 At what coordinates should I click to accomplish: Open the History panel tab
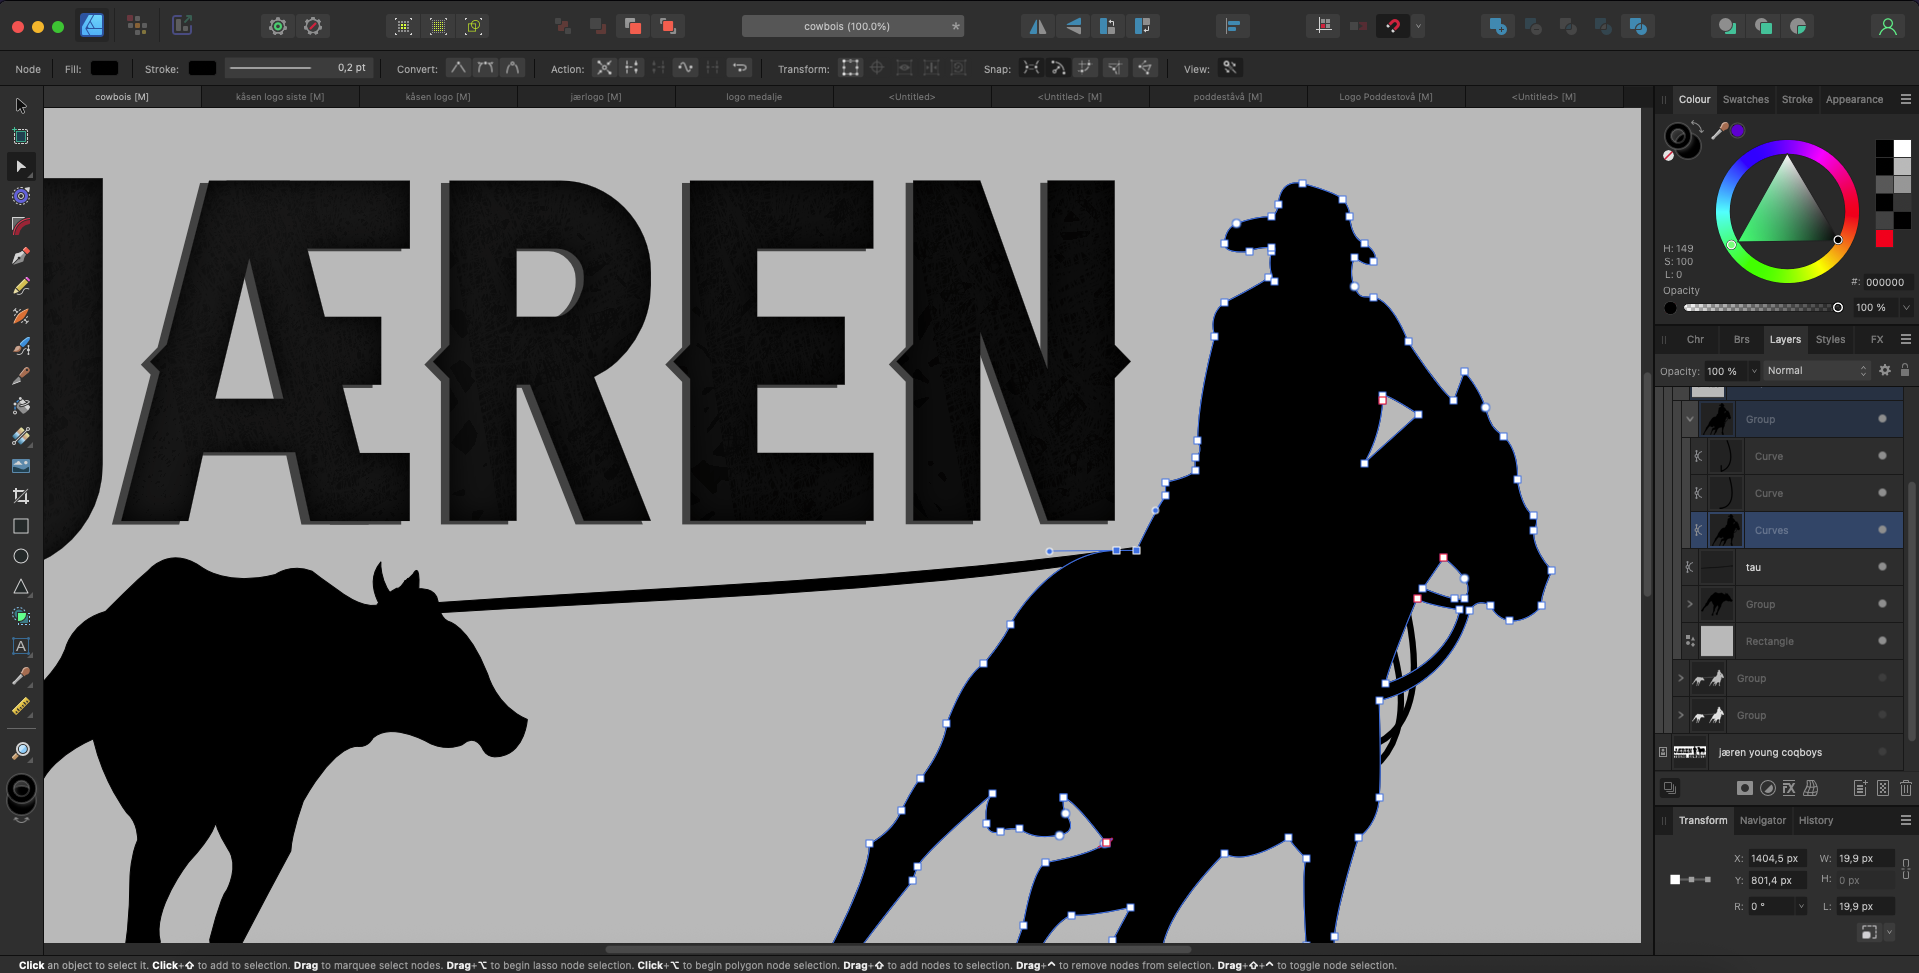click(1815, 820)
